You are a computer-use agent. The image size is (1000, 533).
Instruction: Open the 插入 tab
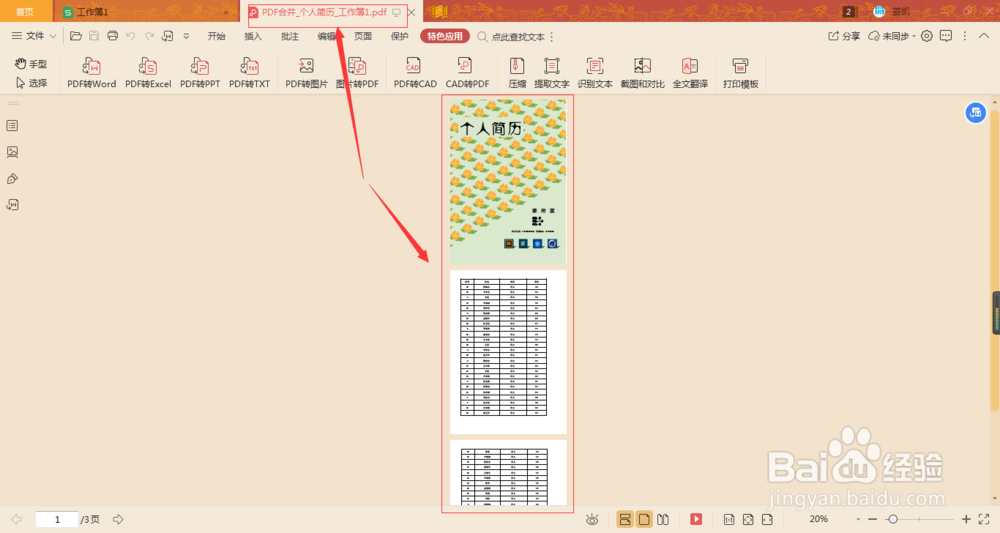pyautogui.click(x=253, y=36)
